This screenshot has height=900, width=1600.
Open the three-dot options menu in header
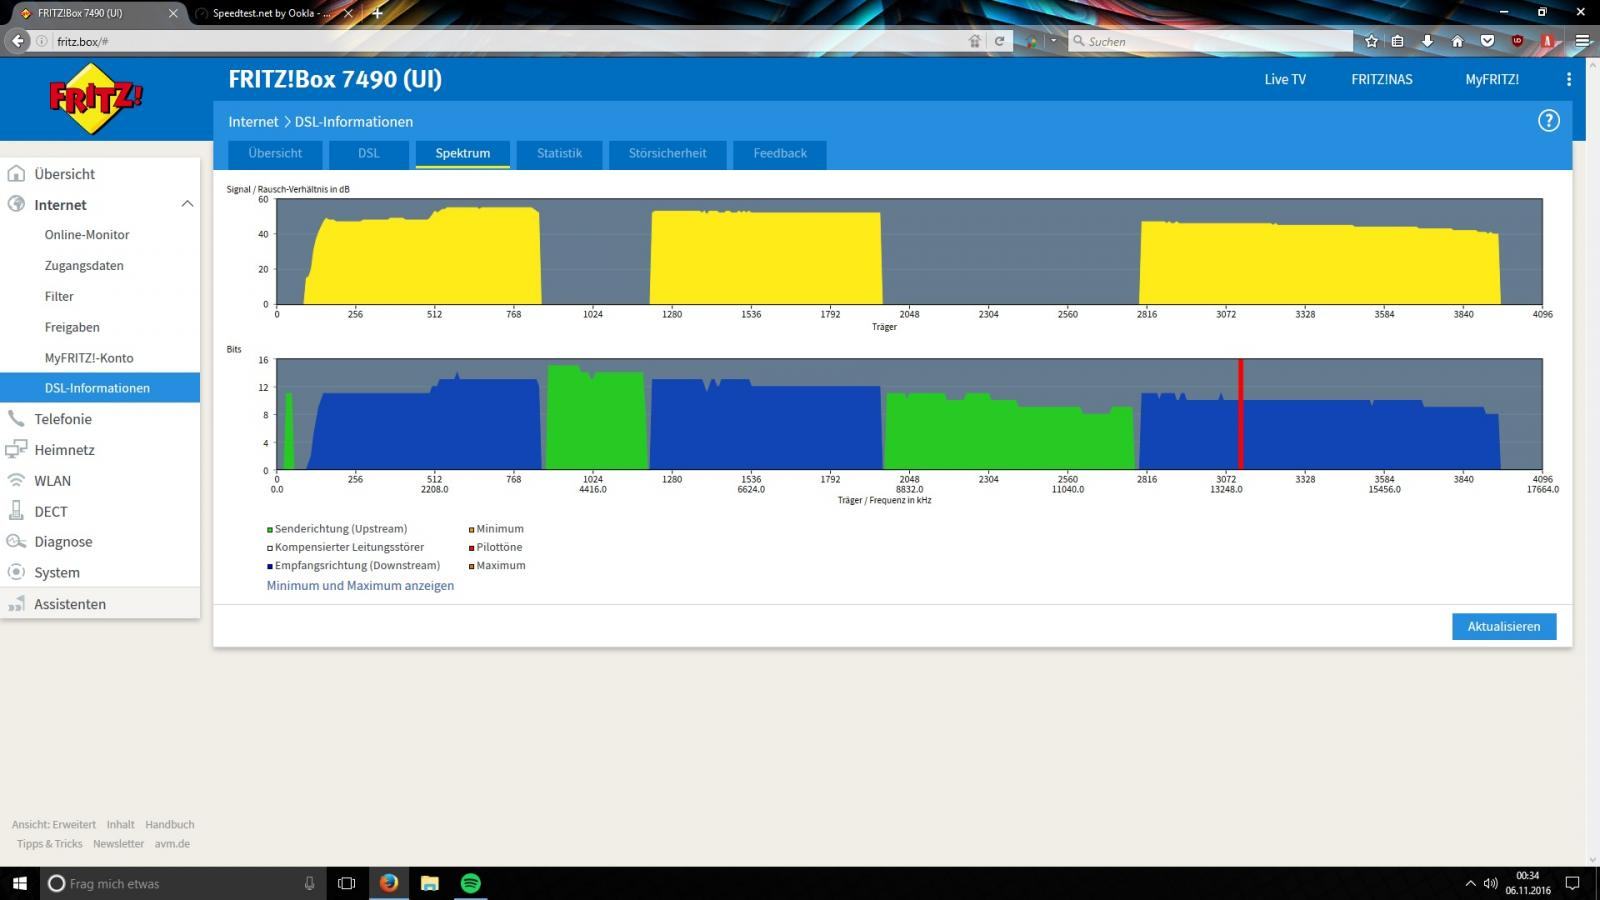pyautogui.click(x=1568, y=79)
